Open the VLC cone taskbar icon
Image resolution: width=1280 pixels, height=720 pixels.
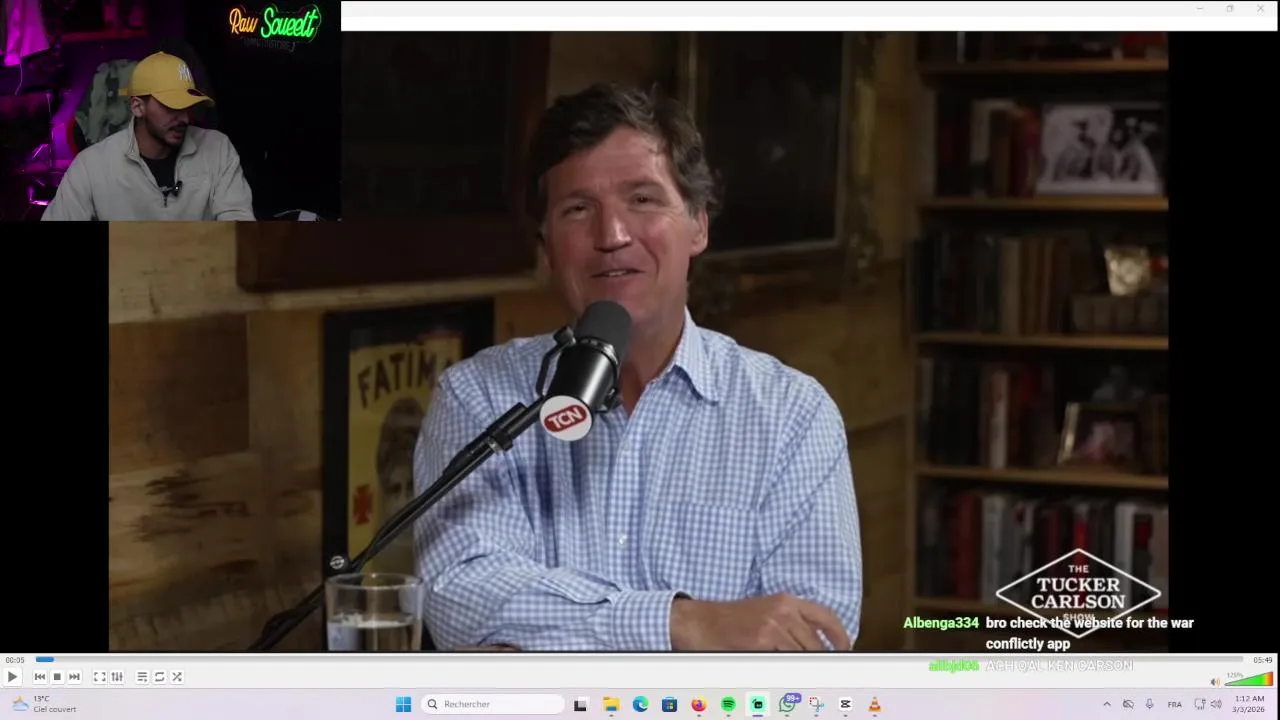tap(875, 704)
